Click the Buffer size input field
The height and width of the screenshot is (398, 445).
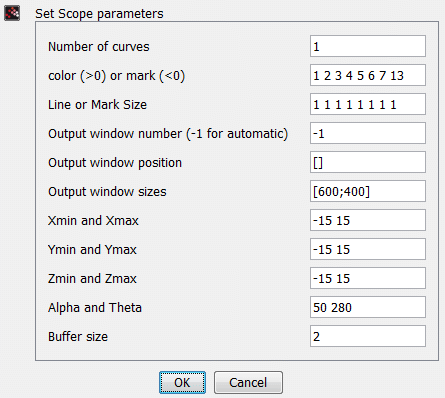pyautogui.click(x=368, y=336)
